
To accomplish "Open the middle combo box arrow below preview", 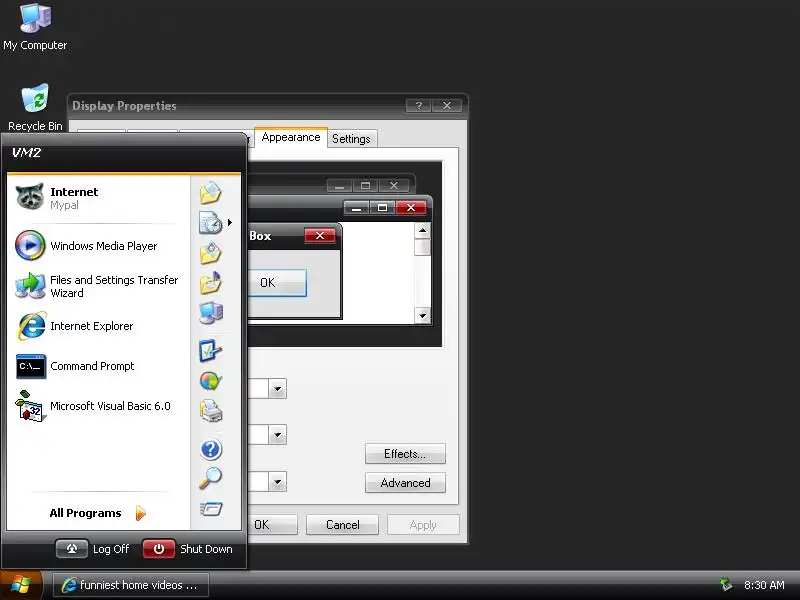I will pos(278,435).
